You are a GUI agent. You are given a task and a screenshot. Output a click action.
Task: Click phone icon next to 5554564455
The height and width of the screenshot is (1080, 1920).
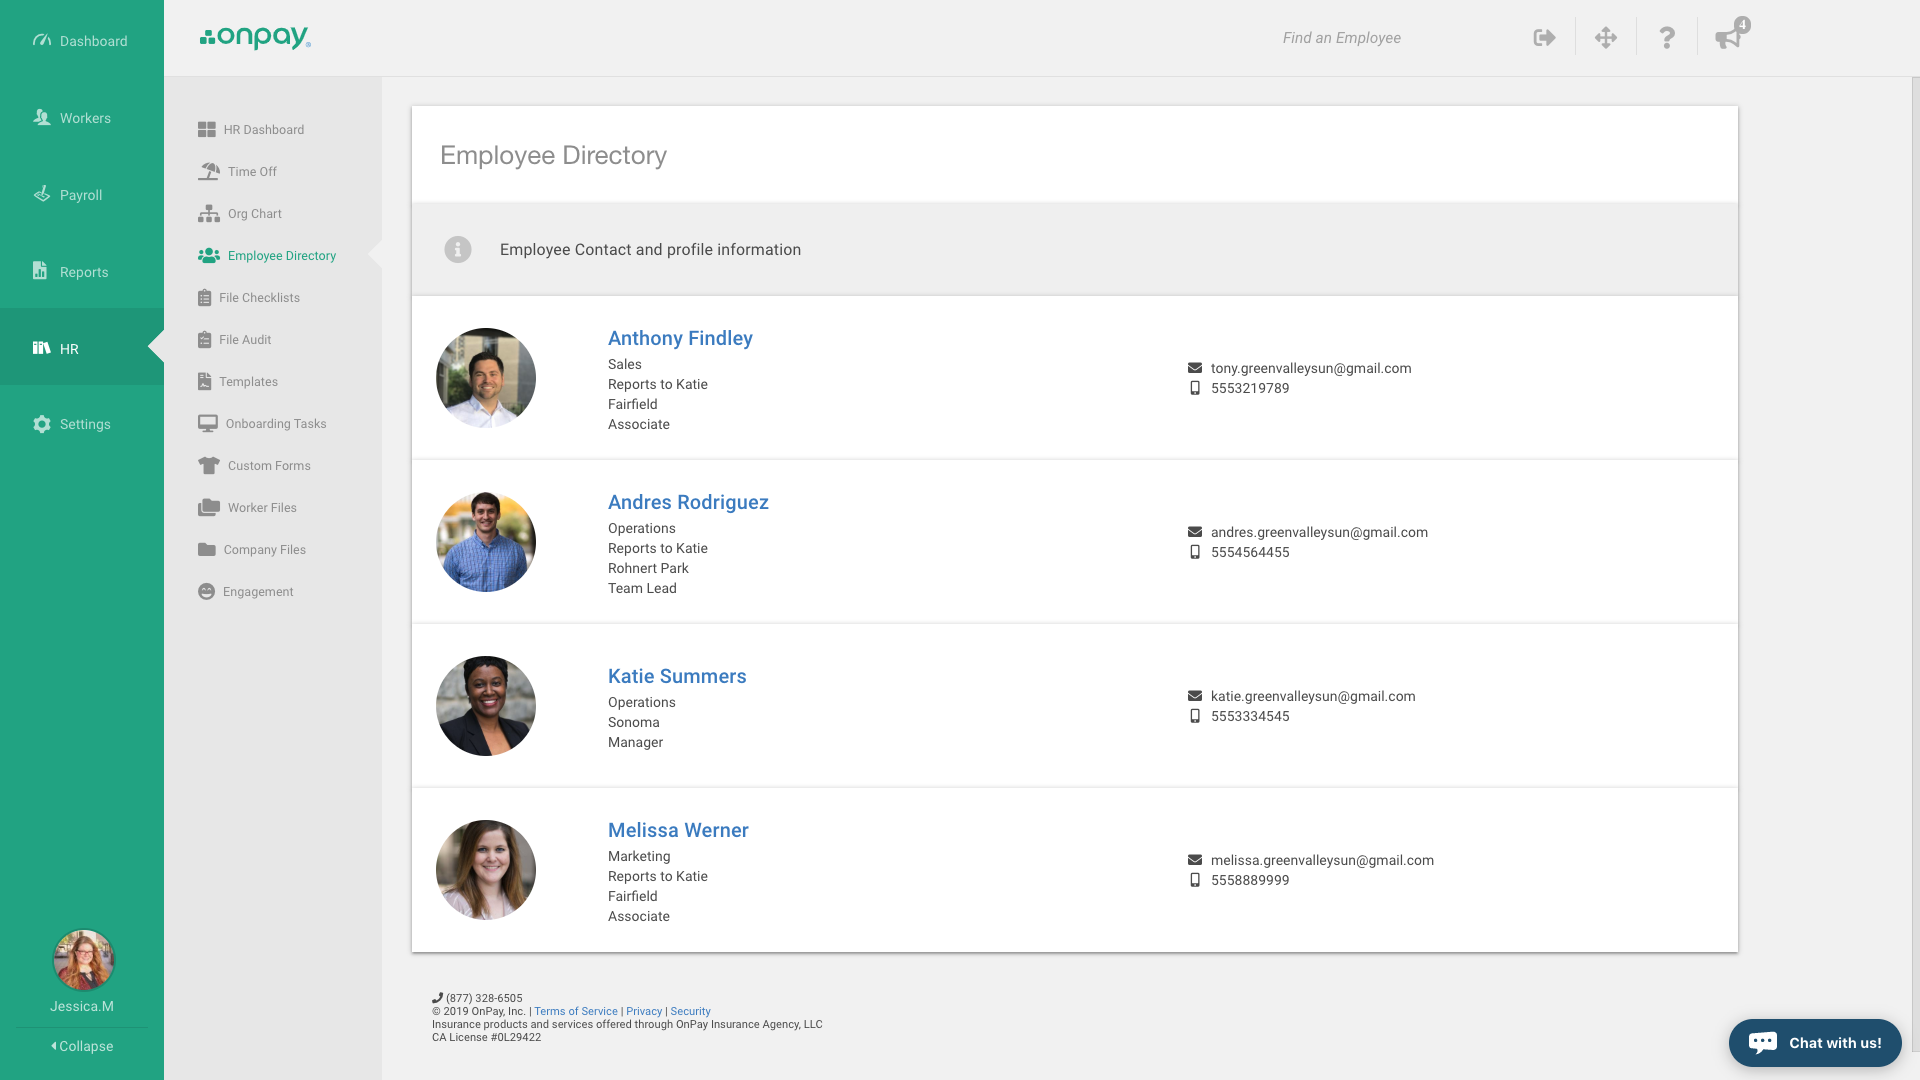pyautogui.click(x=1195, y=552)
